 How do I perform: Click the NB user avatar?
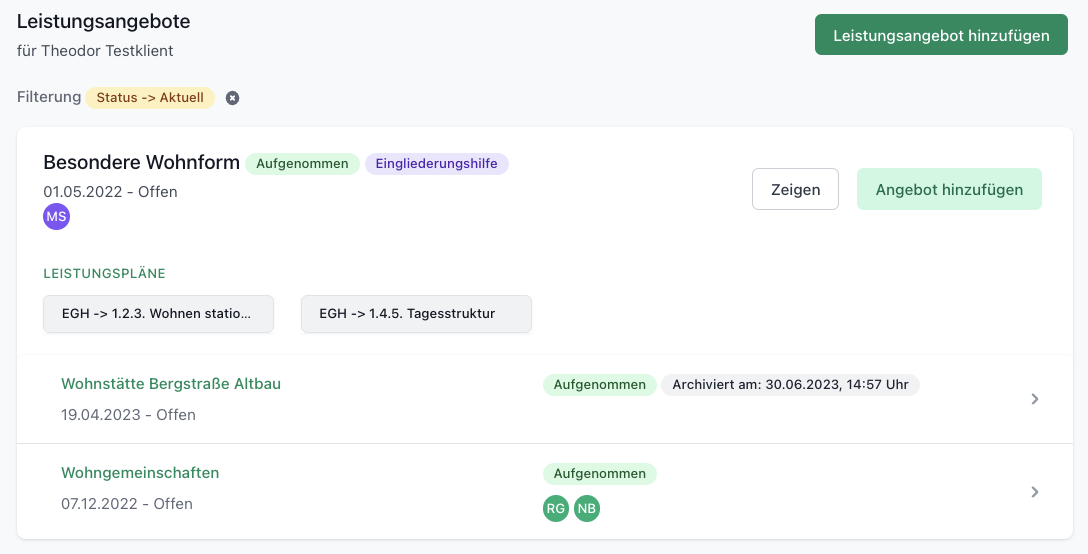(x=586, y=508)
